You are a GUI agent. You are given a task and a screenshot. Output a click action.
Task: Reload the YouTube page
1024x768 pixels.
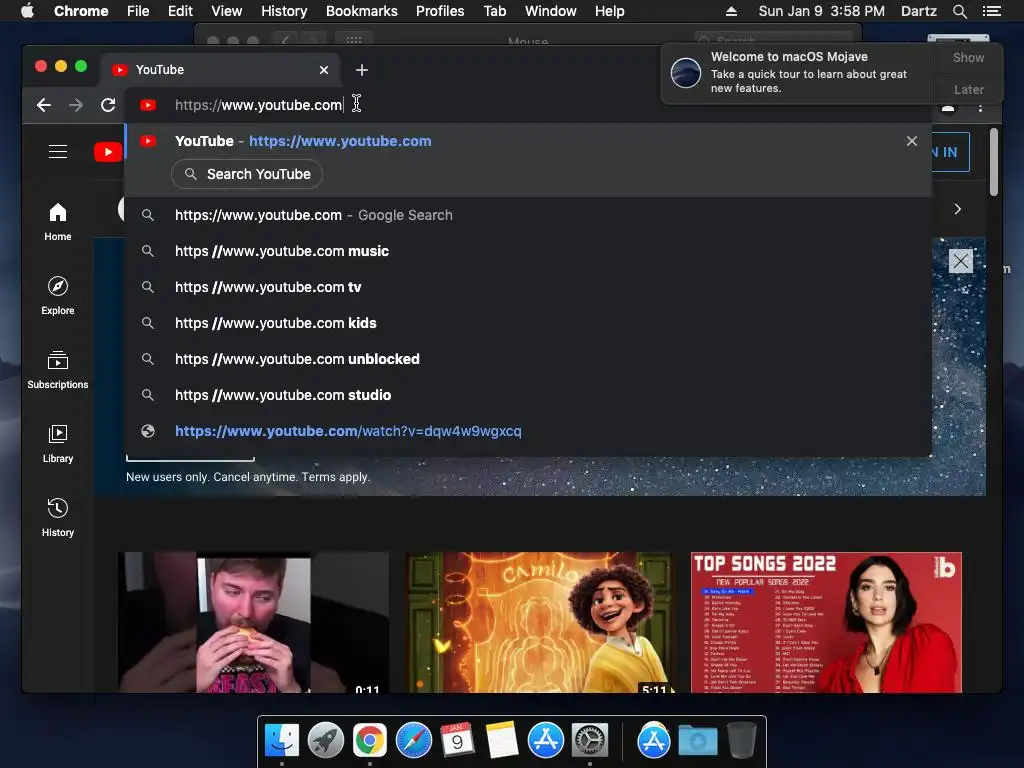108,105
